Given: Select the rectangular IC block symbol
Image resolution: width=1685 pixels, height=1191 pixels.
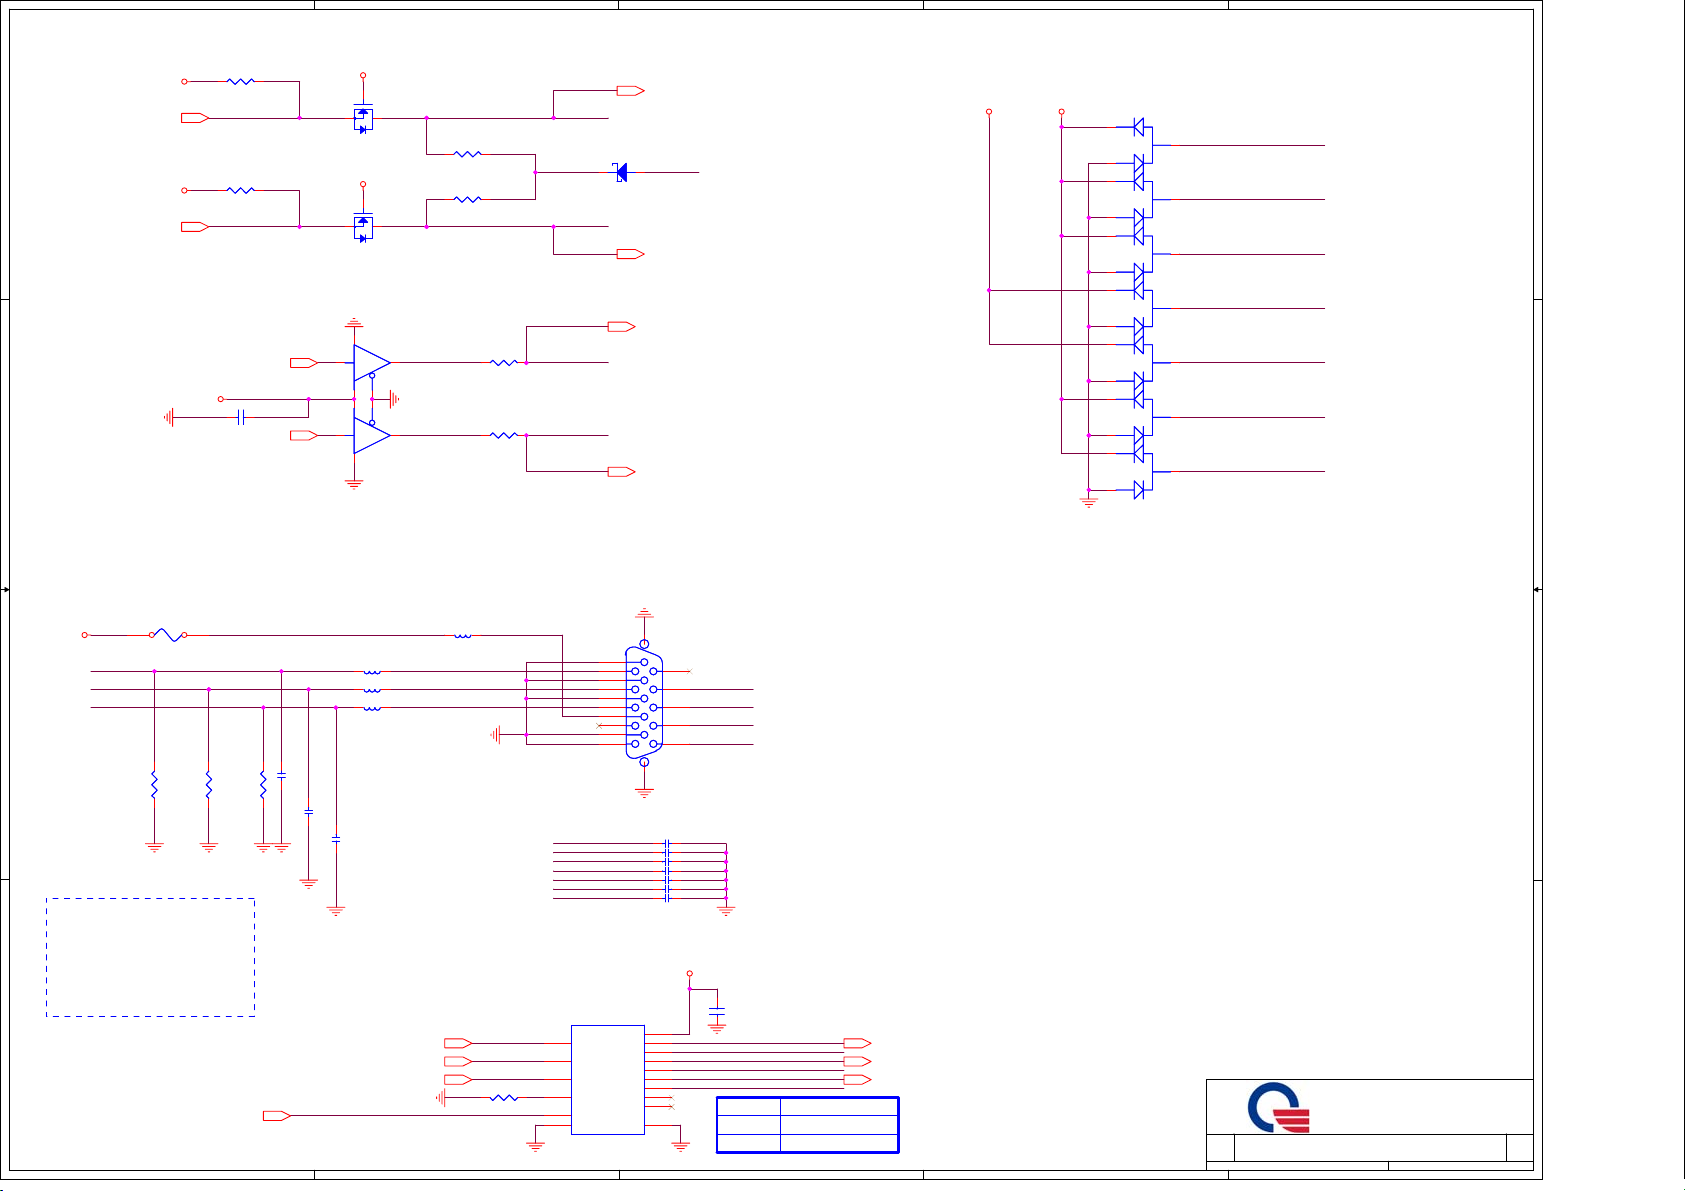Looking at the screenshot, I should coord(608,1080).
